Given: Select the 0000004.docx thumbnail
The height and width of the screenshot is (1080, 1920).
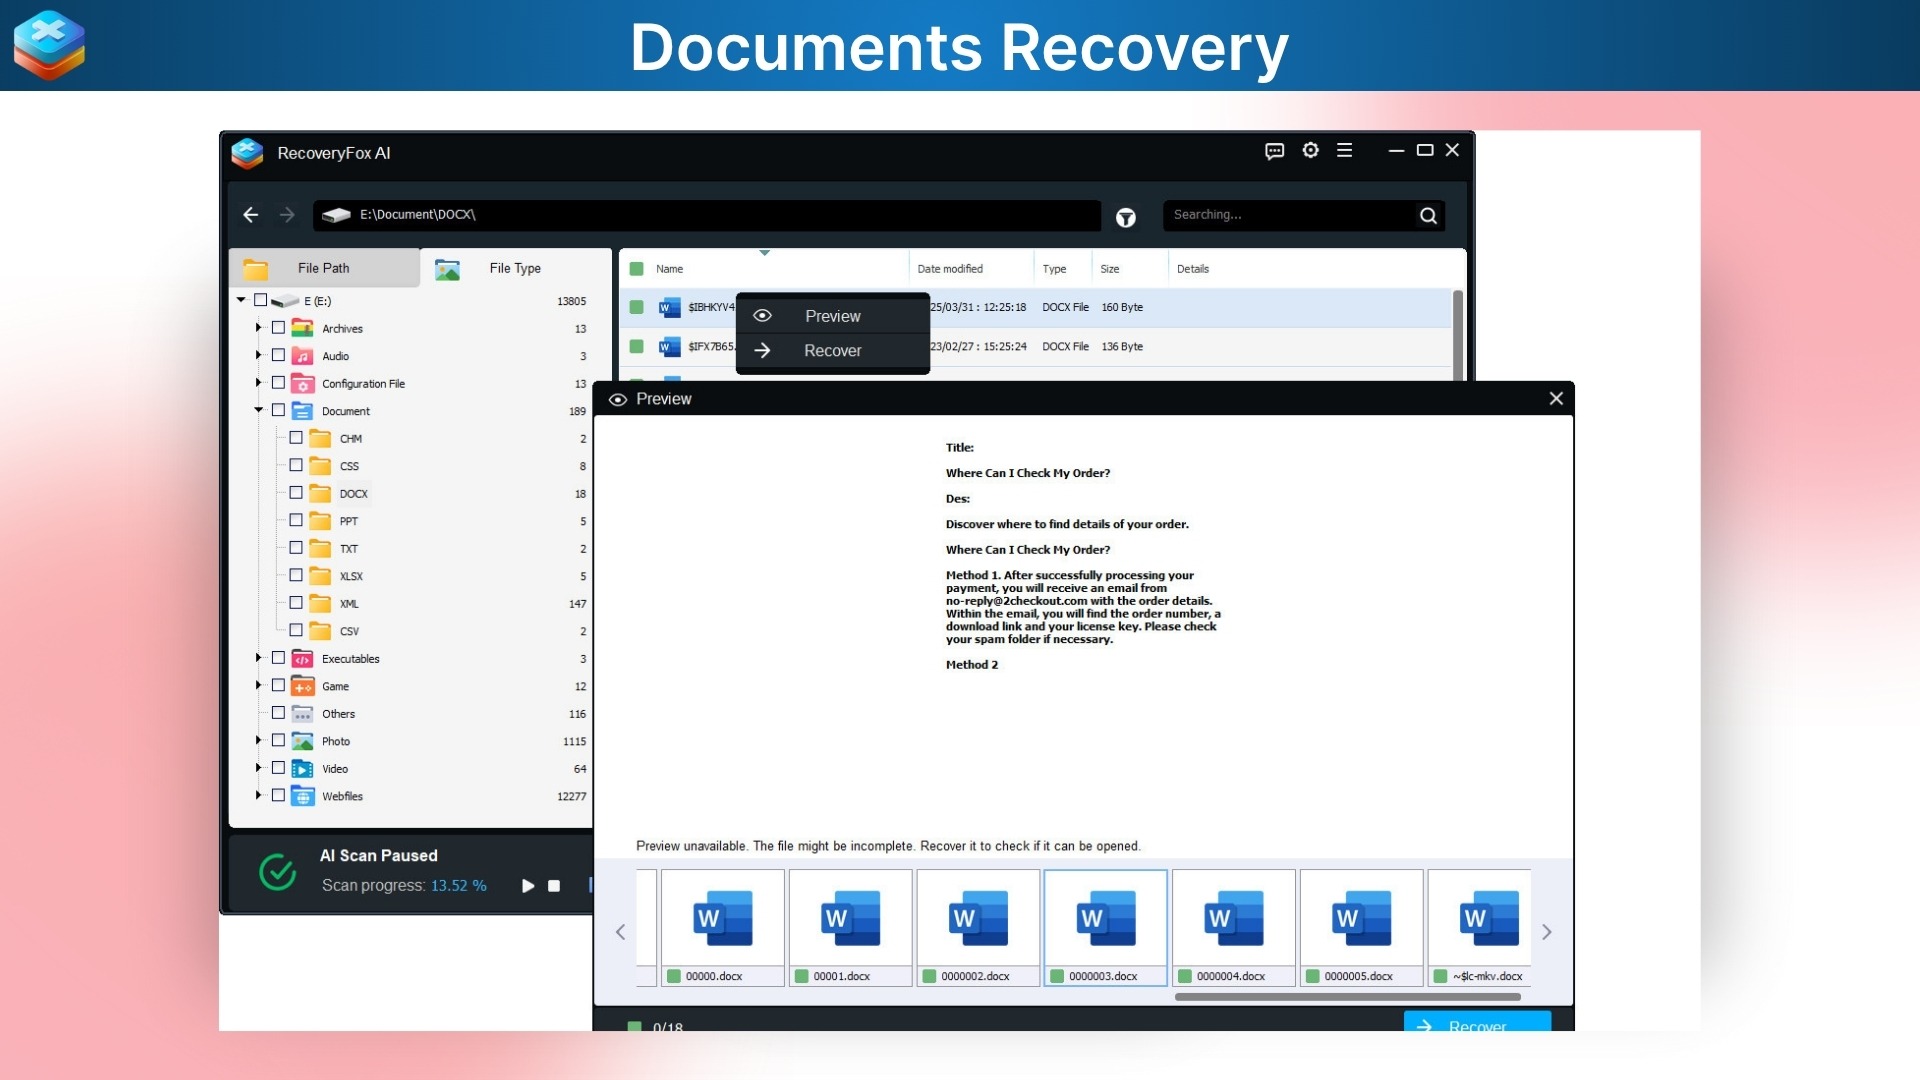Looking at the screenshot, I should pyautogui.click(x=1232, y=917).
